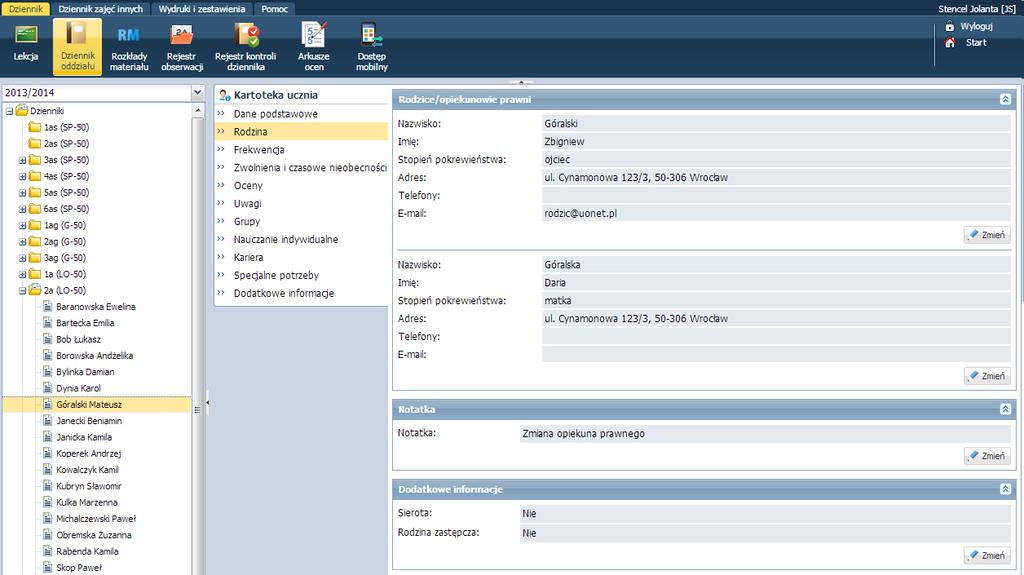Select student Obremska Zuzanna in tree
The image size is (1024, 575).
coord(93,535)
